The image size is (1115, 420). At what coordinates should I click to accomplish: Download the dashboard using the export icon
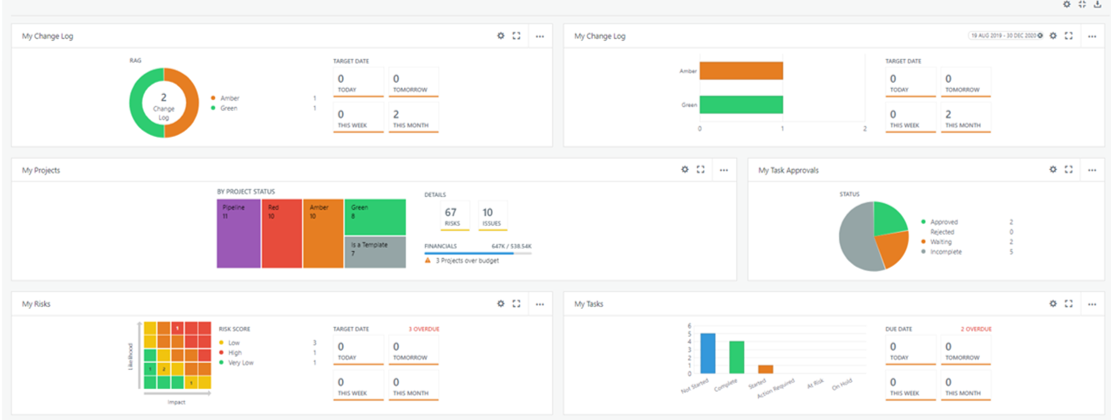click(1097, 4)
